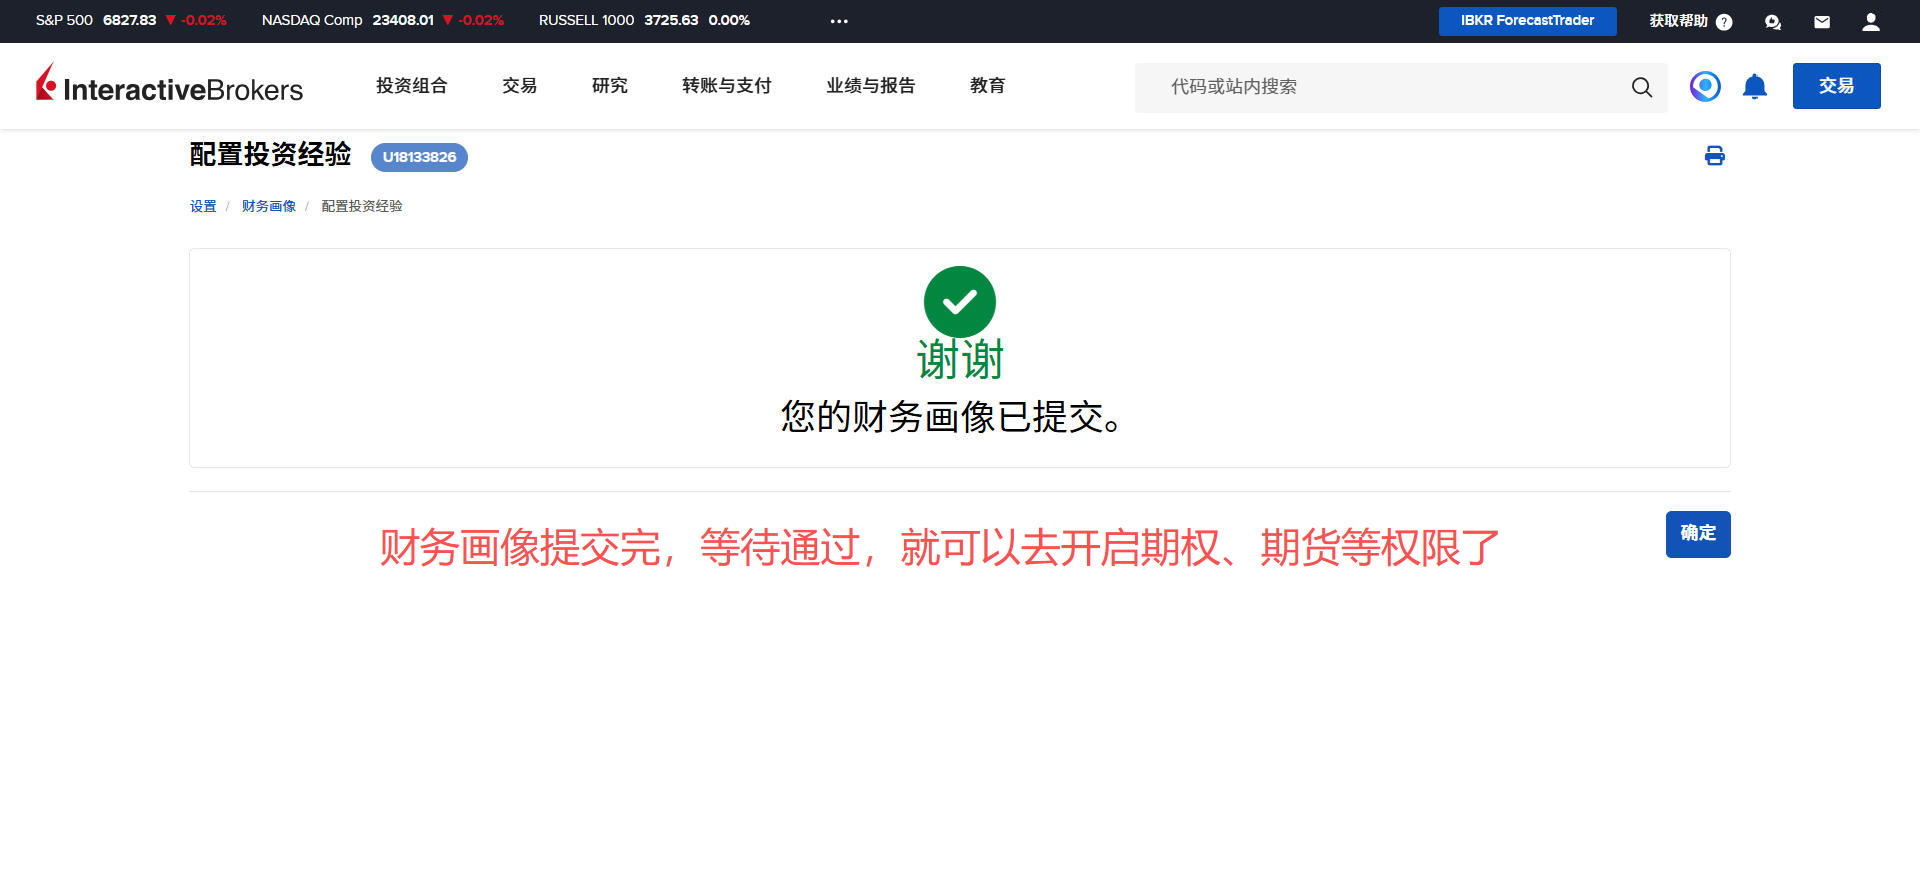Click the printer icon to print page

(x=1714, y=156)
